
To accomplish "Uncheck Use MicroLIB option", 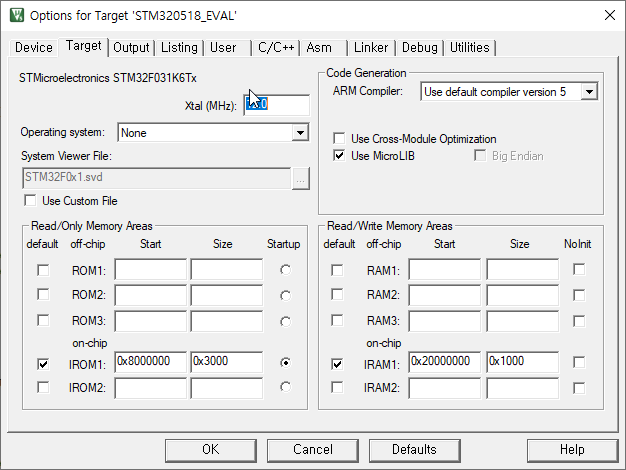I will tap(339, 156).
